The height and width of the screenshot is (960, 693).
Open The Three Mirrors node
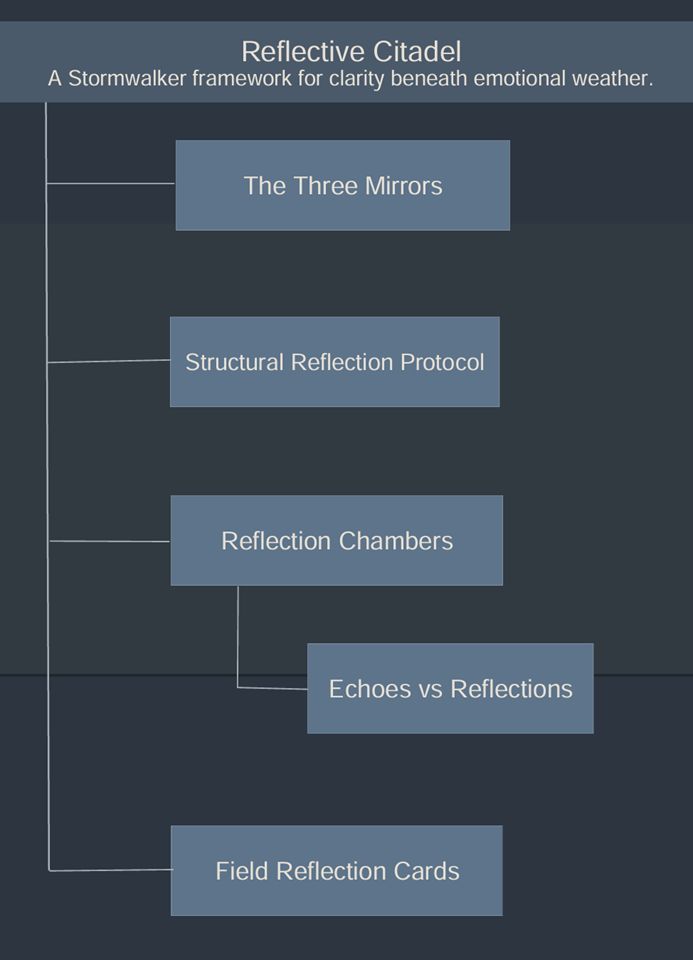343,186
